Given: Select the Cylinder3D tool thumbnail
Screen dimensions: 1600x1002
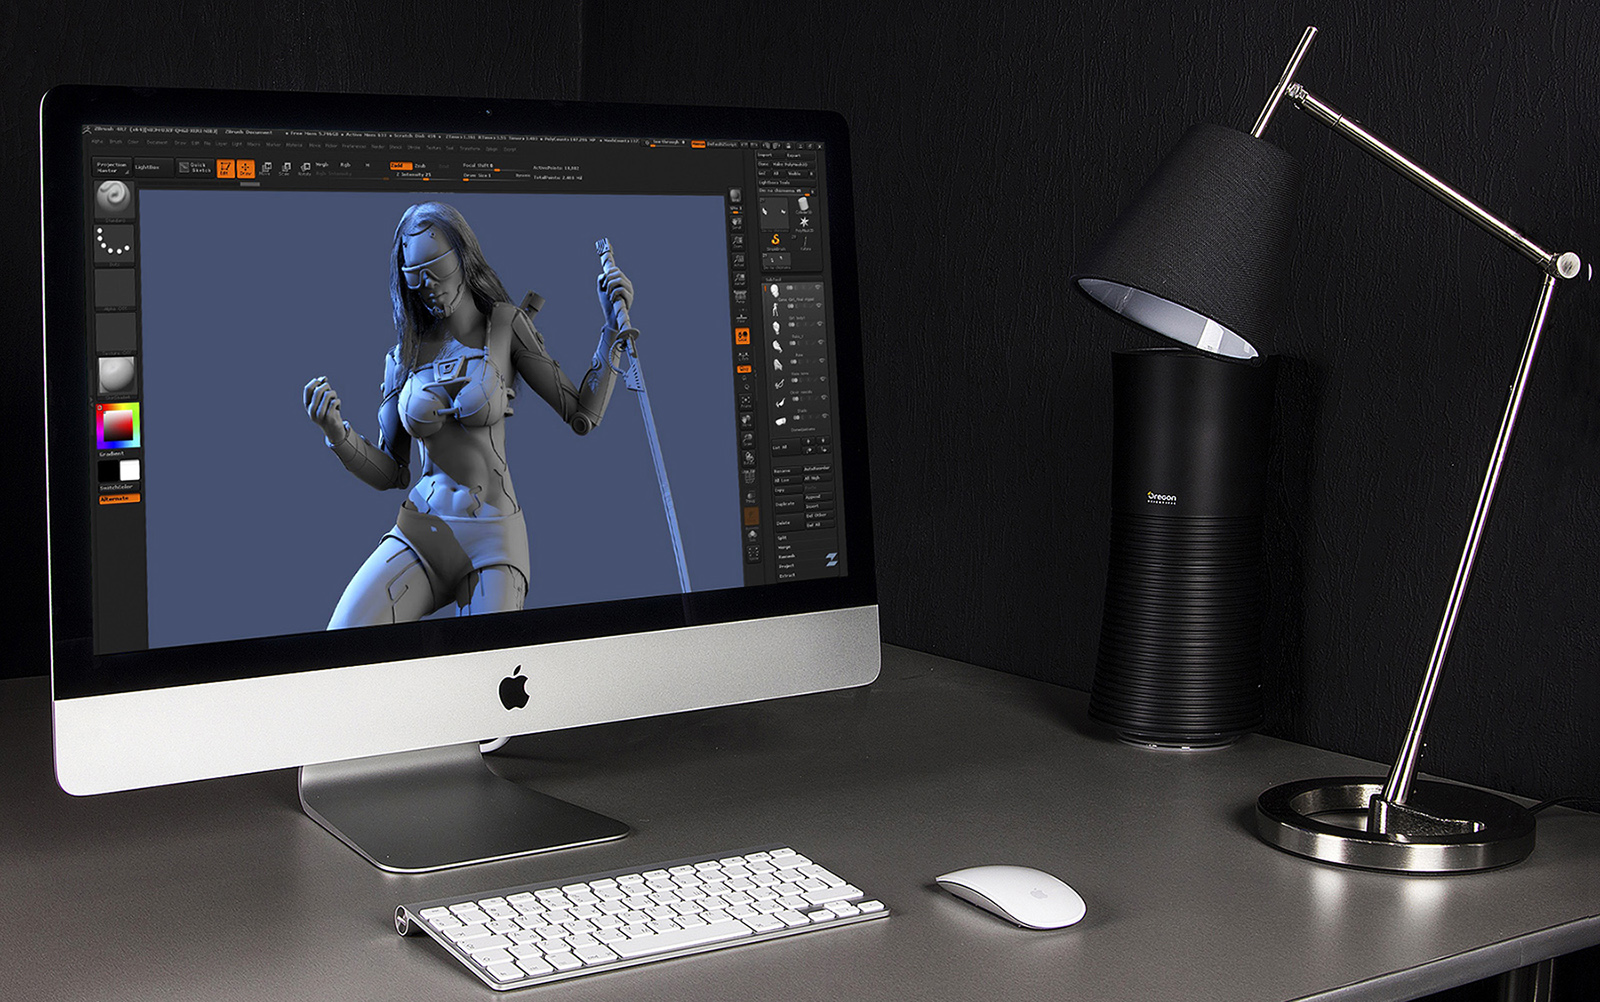Looking at the screenshot, I should pyautogui.click(x=803, y=204).
